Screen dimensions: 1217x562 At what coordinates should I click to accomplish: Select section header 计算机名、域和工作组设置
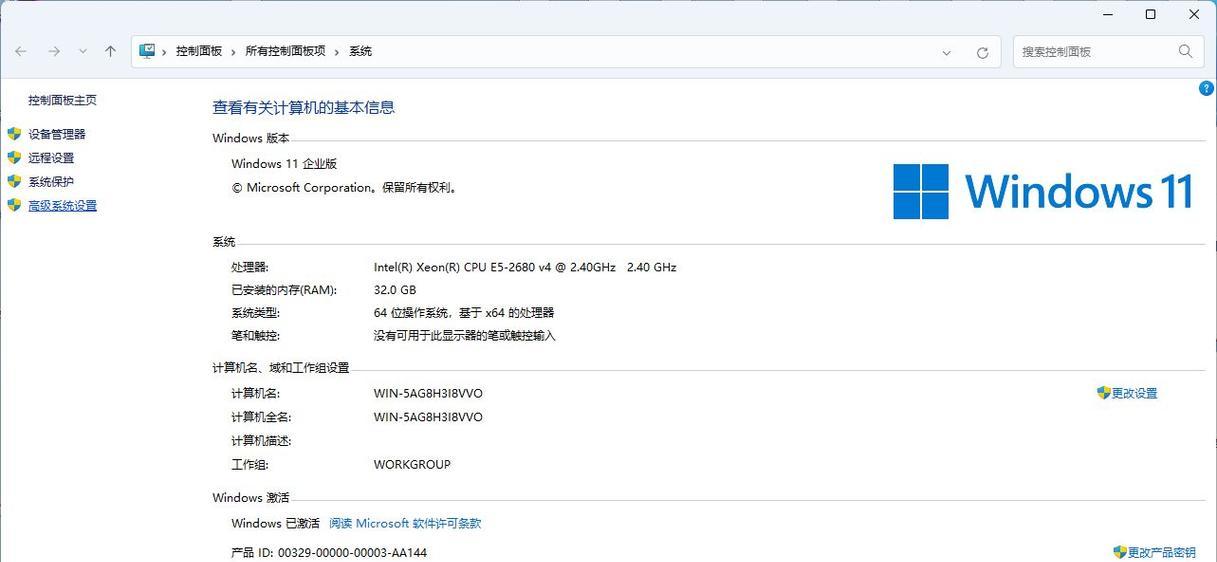click(x=281, y=368)
